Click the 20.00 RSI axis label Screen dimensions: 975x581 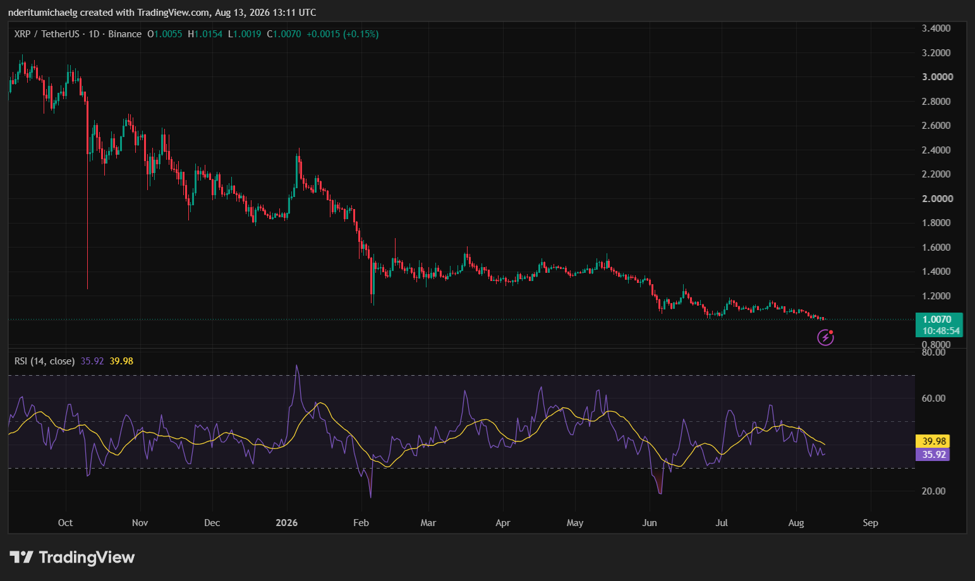pos(933,491)
